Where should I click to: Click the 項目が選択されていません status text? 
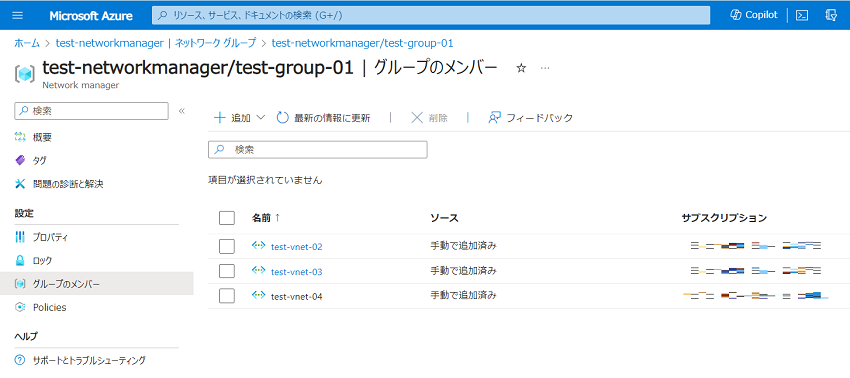(x=266, y=180)
